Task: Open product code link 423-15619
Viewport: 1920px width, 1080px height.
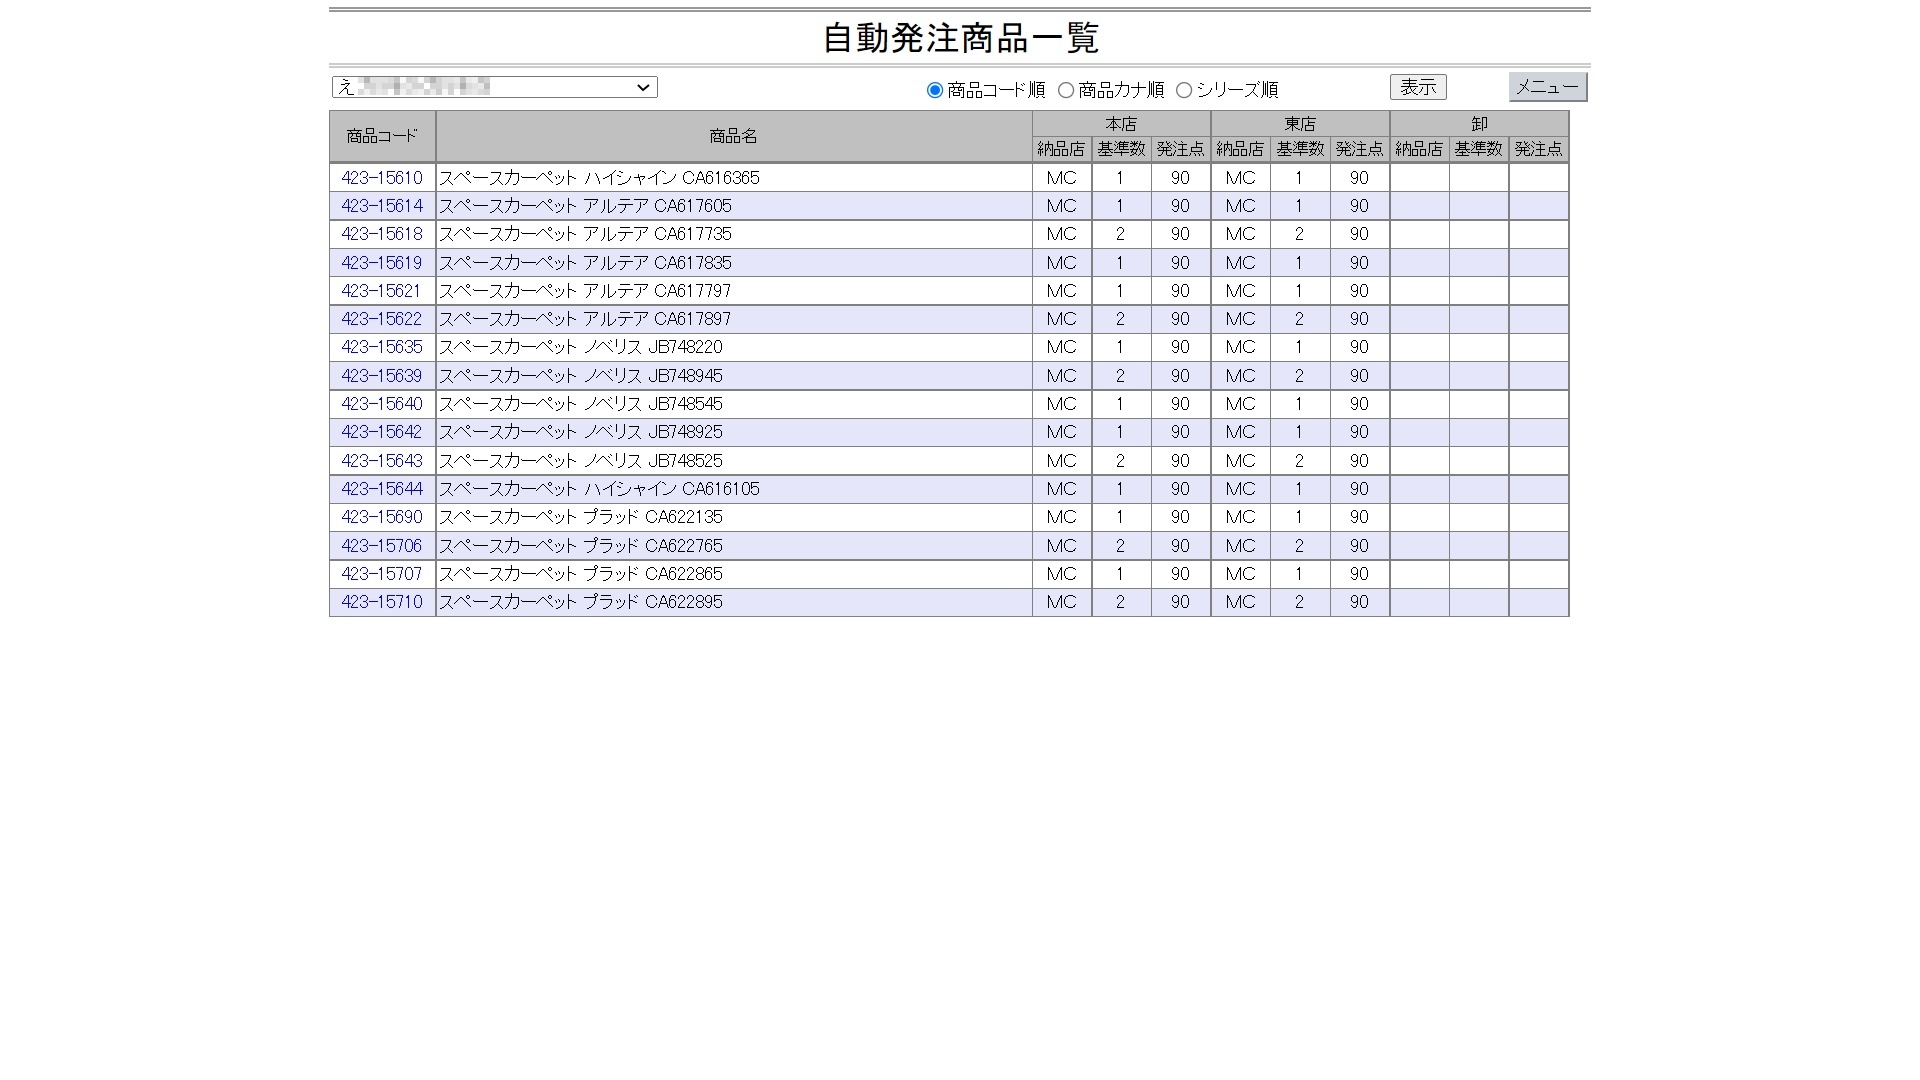Action: [382, 263]
